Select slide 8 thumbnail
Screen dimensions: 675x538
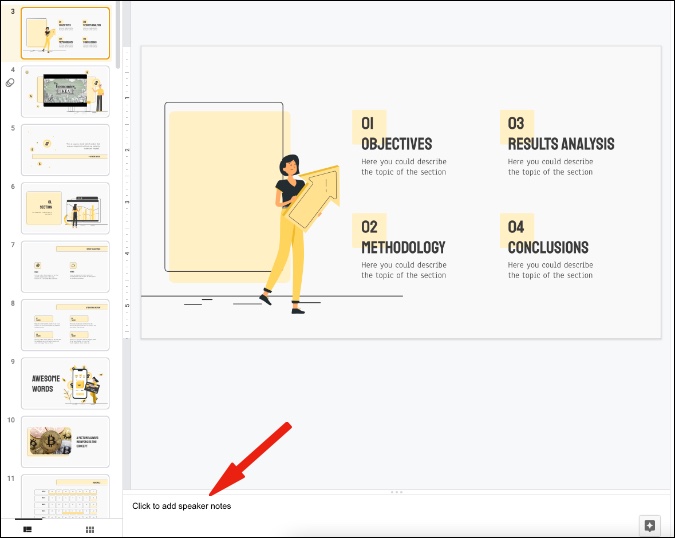(x=65, y=325)
